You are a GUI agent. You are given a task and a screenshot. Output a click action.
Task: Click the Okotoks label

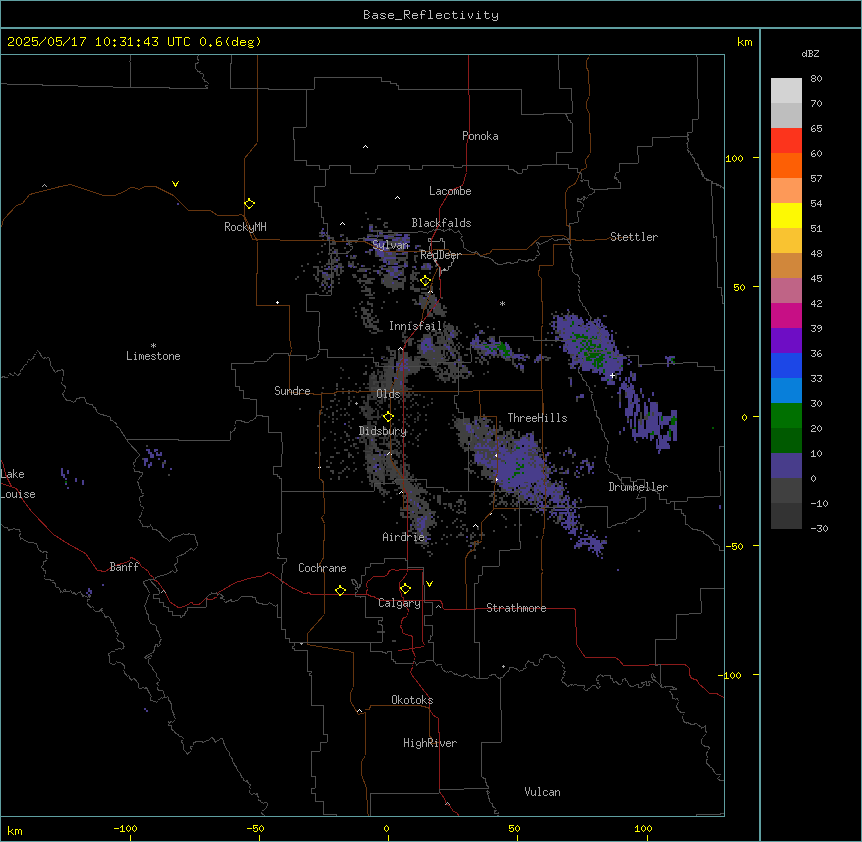coord(412,700)
